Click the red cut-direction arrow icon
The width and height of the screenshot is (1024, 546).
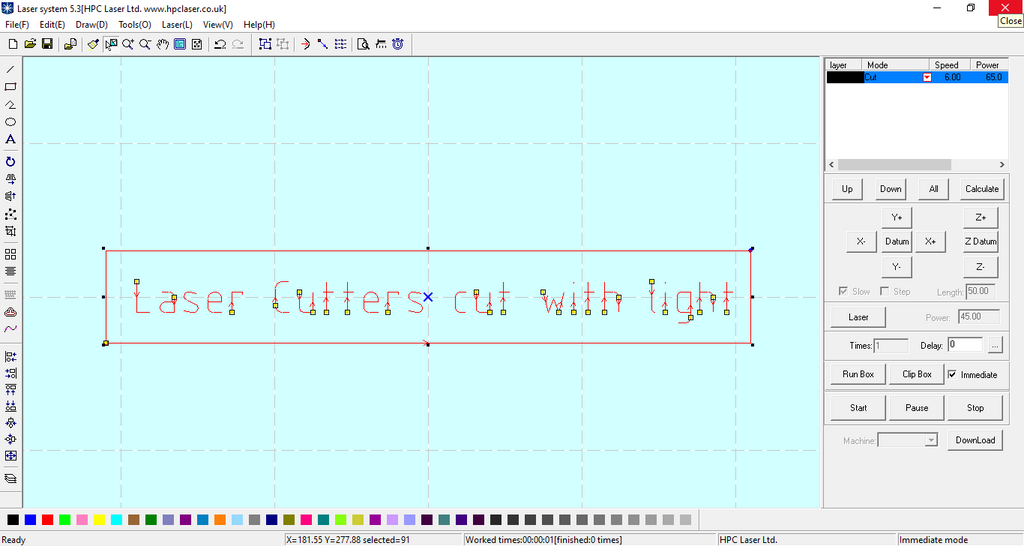pos(305,44)
